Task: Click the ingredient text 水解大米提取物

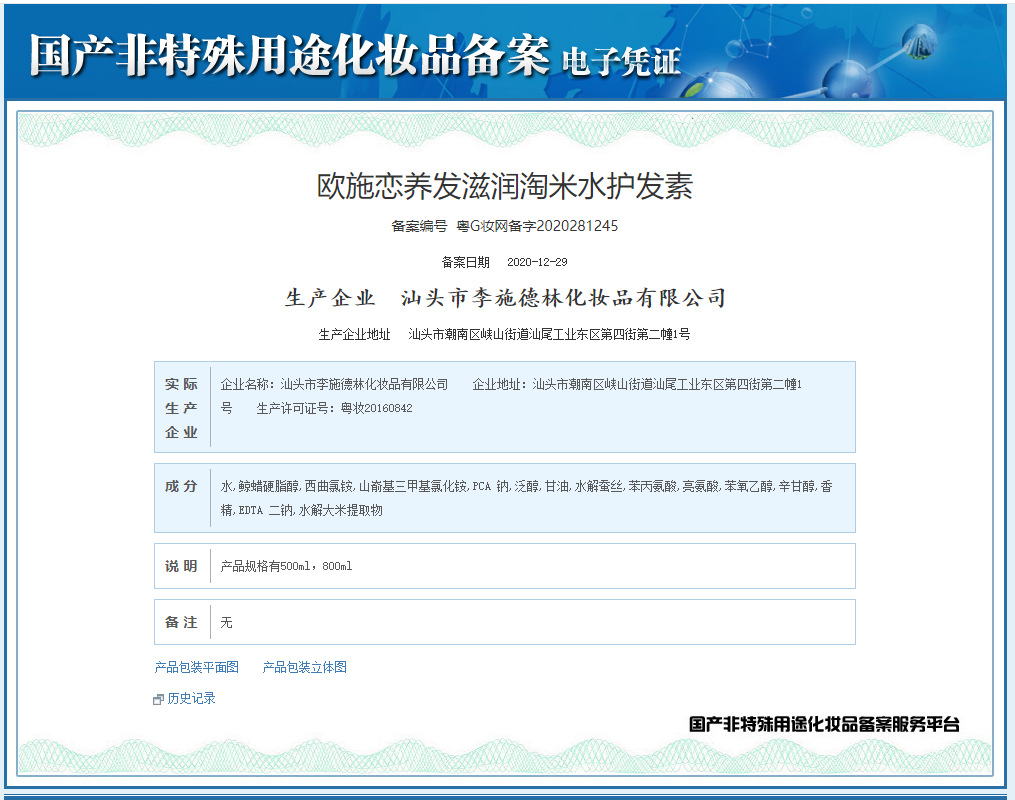Action: coord(340,510)
